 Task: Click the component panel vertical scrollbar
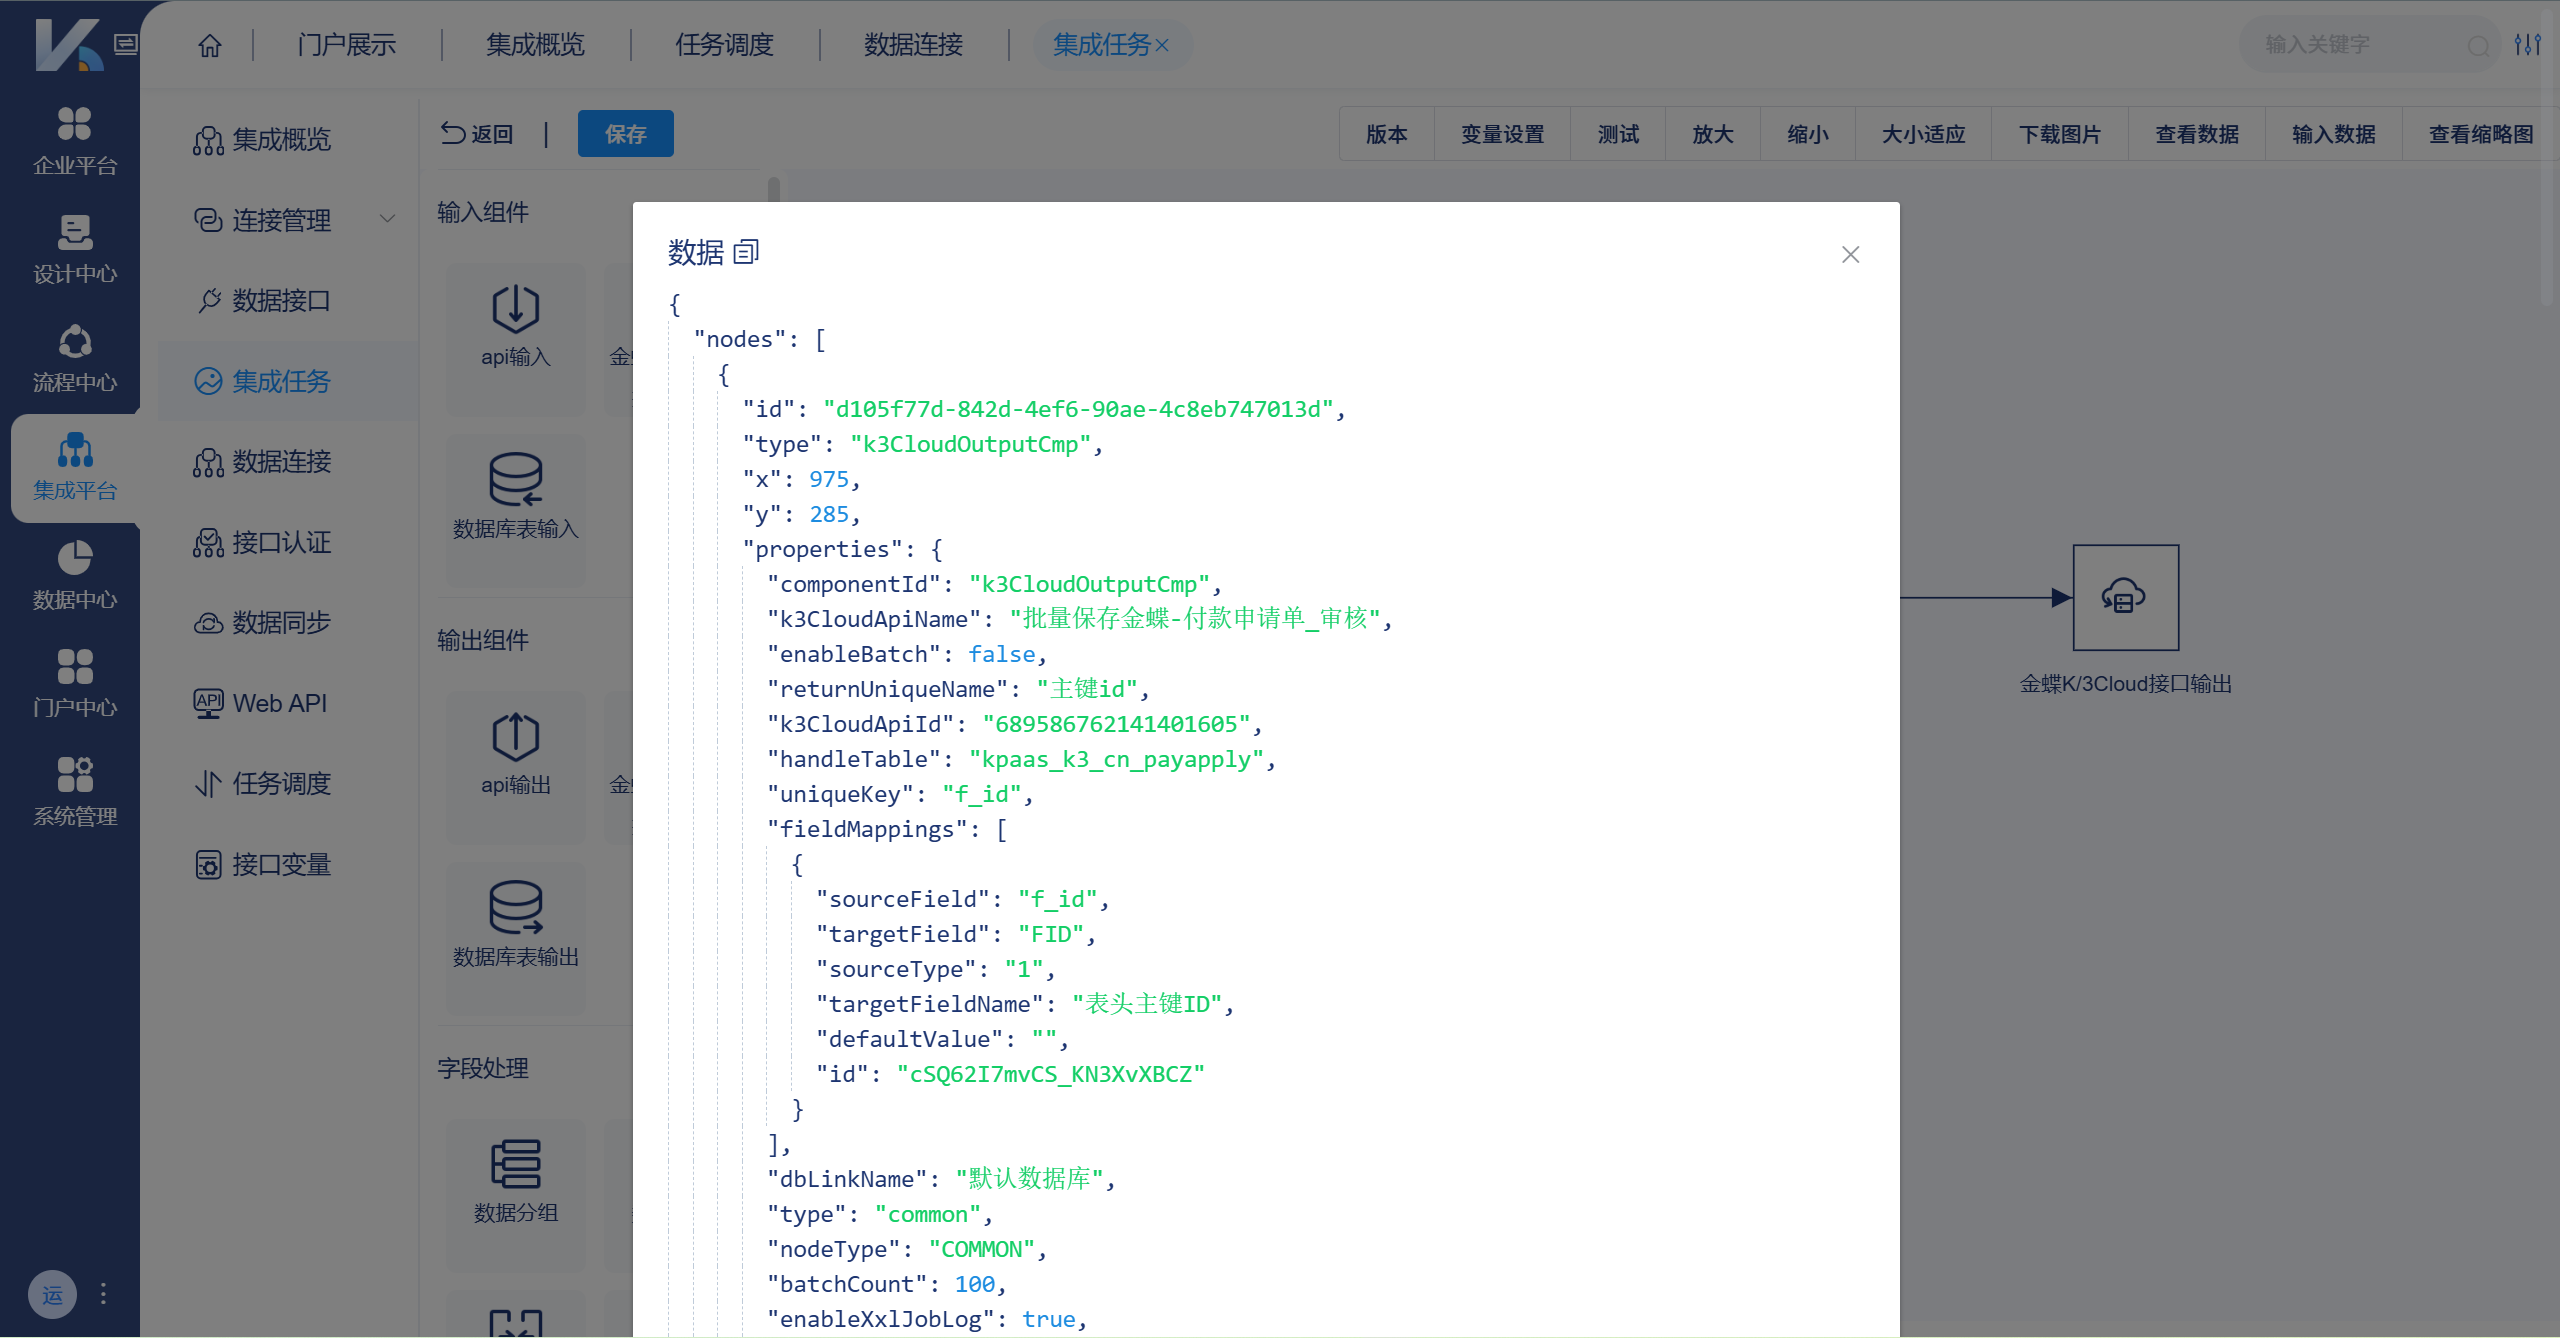coord(773,190)
